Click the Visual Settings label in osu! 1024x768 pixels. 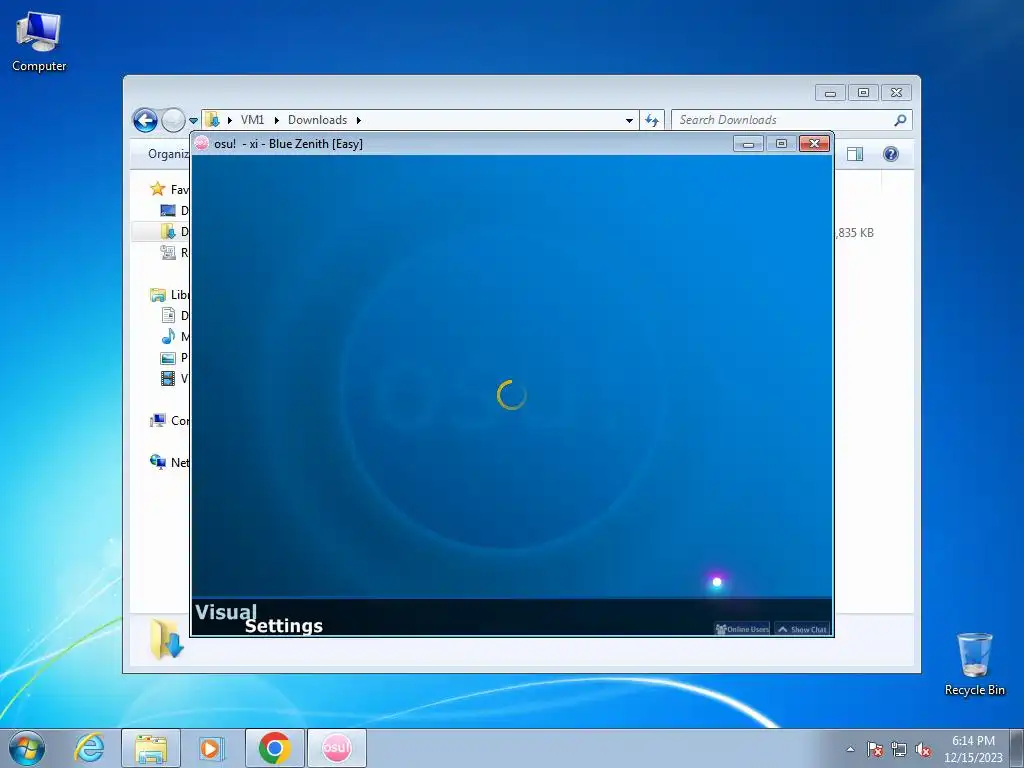(x=259, y=618)
